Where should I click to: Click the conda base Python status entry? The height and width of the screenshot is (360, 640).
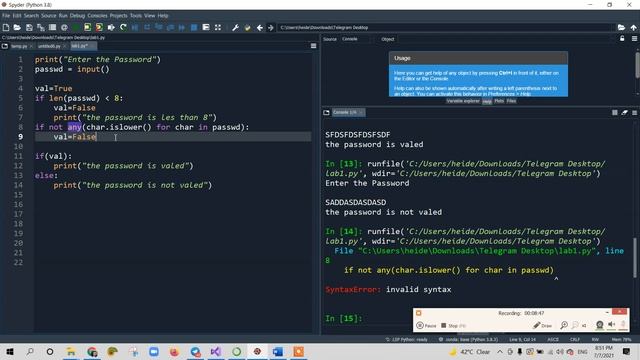pos(469,339)
